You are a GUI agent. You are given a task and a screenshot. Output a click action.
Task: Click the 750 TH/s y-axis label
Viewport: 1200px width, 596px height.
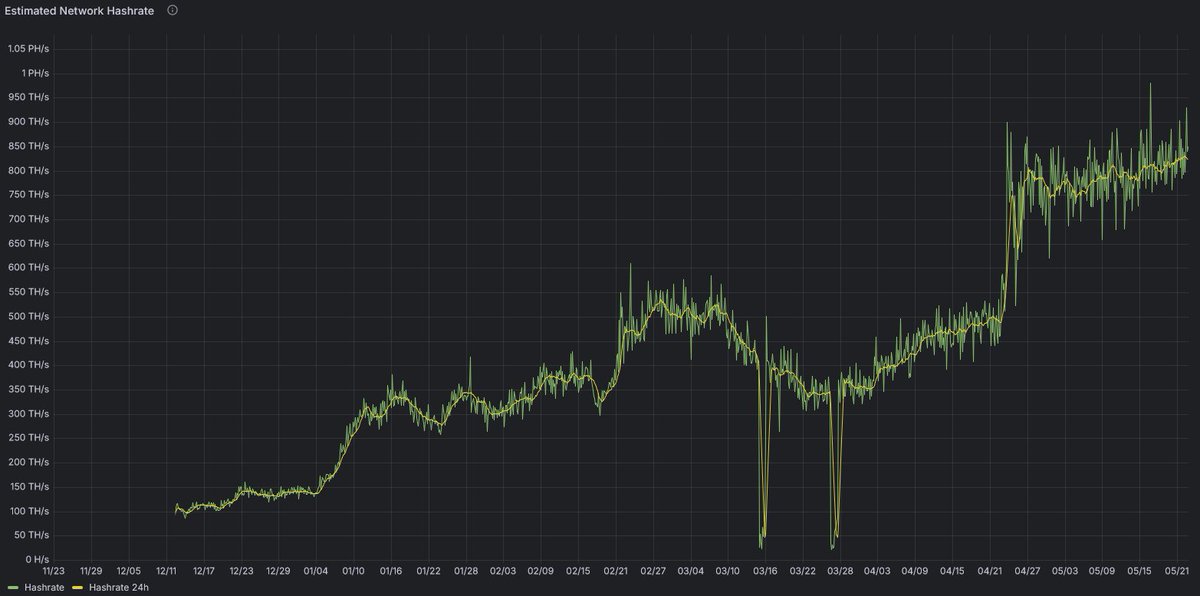[29, 194]
